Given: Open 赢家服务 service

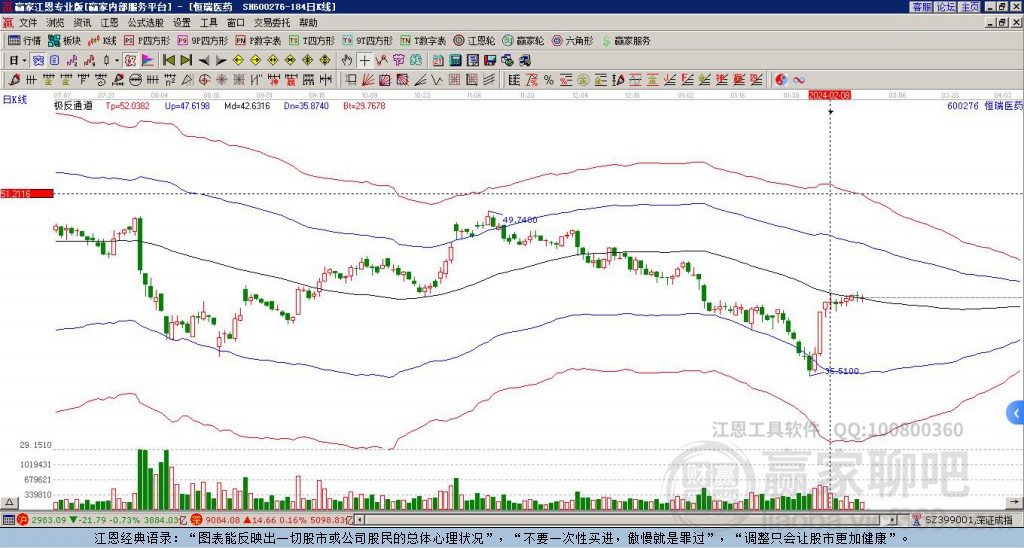Looking at the screenshot, I should coord(626,40).
